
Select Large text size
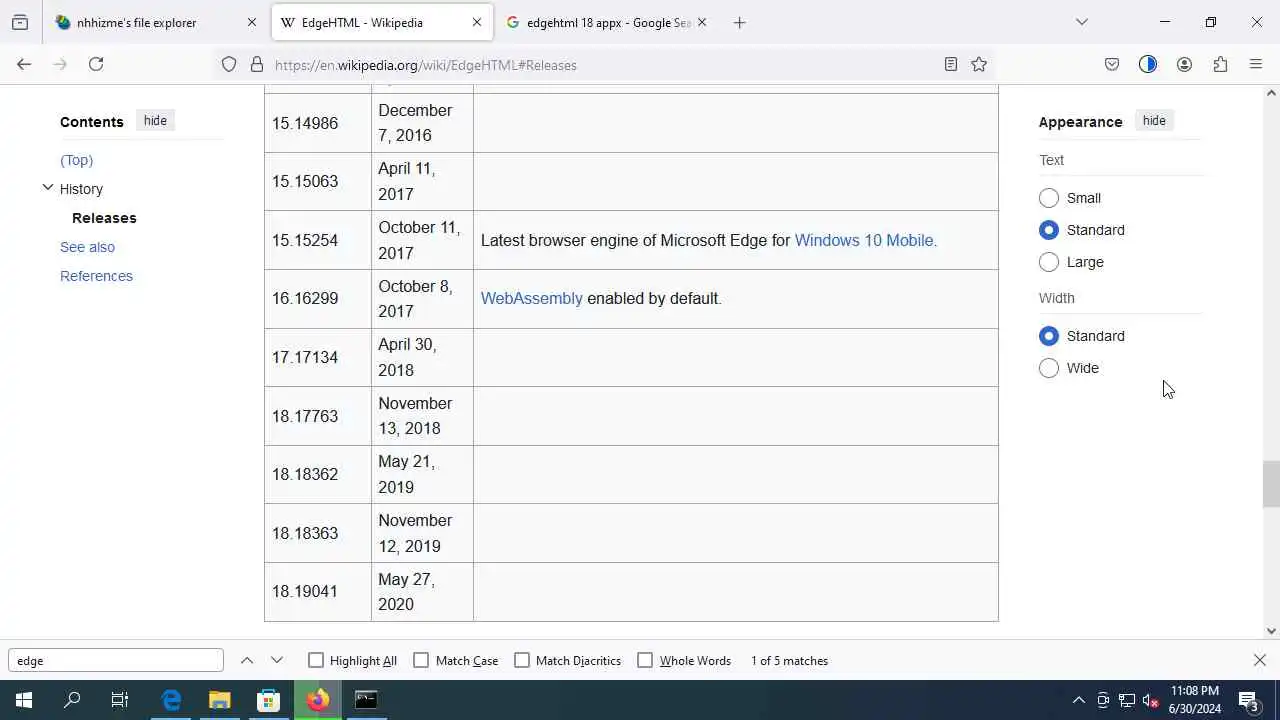coord(1049,262)
